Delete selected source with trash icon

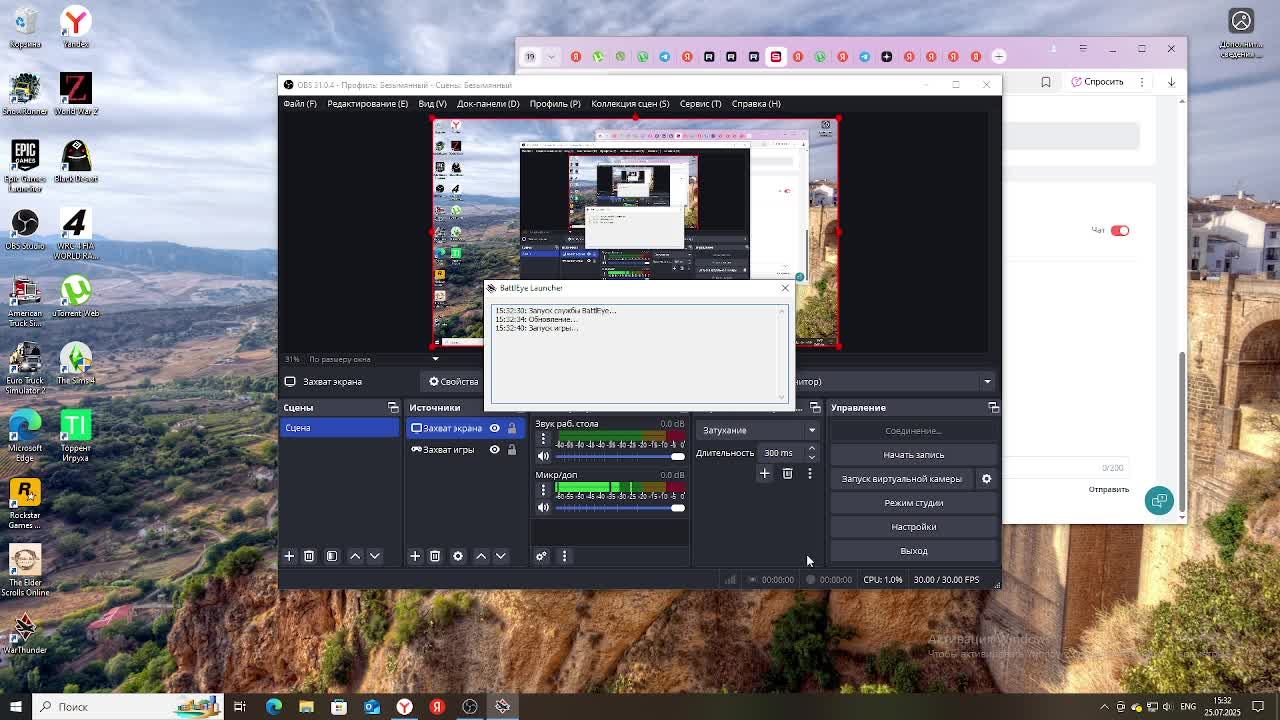[435, 556]
